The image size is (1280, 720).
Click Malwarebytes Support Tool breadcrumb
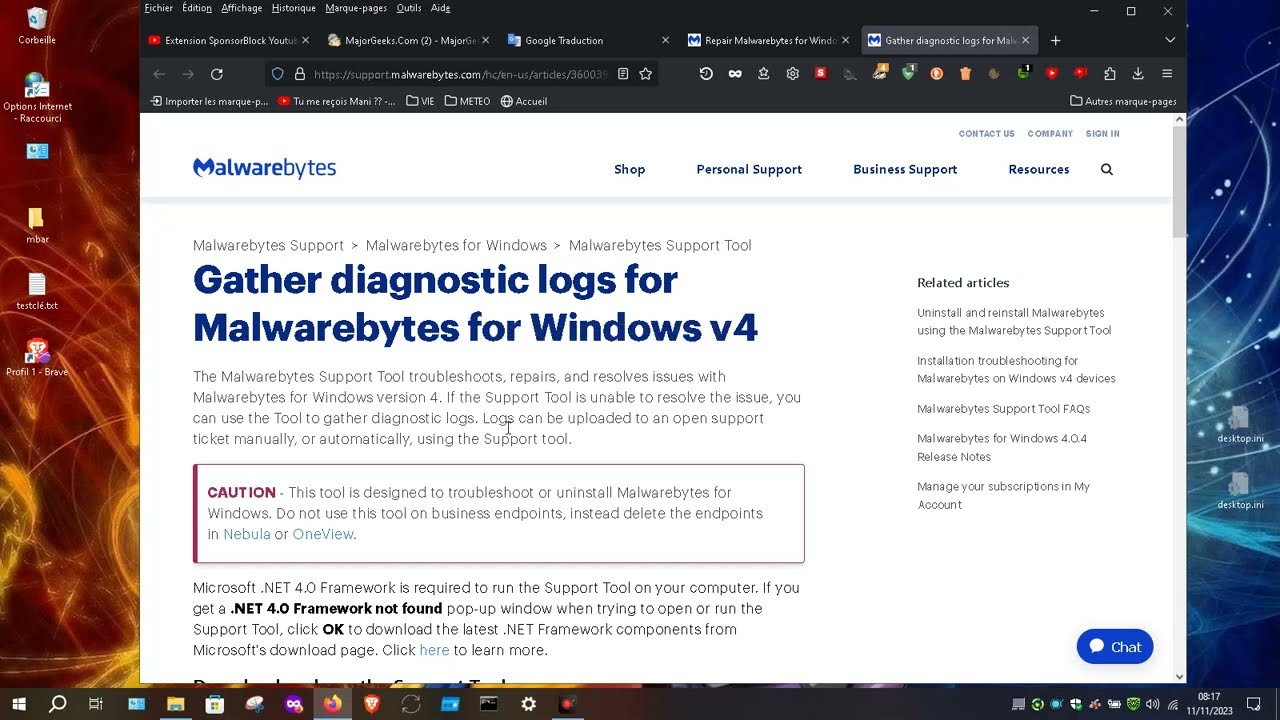coord(660,245)
